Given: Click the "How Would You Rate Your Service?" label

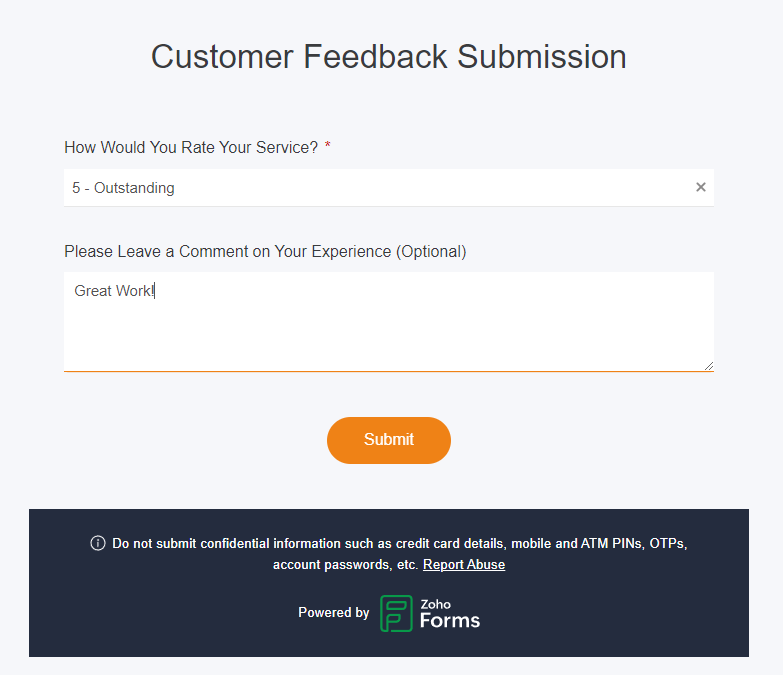Looking at the screenshot, I should [x=191, y=147].
